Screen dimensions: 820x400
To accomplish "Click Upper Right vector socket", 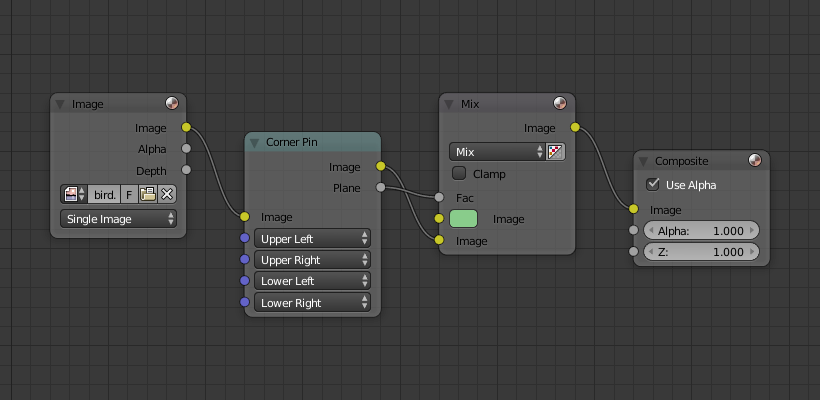I will click(x=245, y=259).
